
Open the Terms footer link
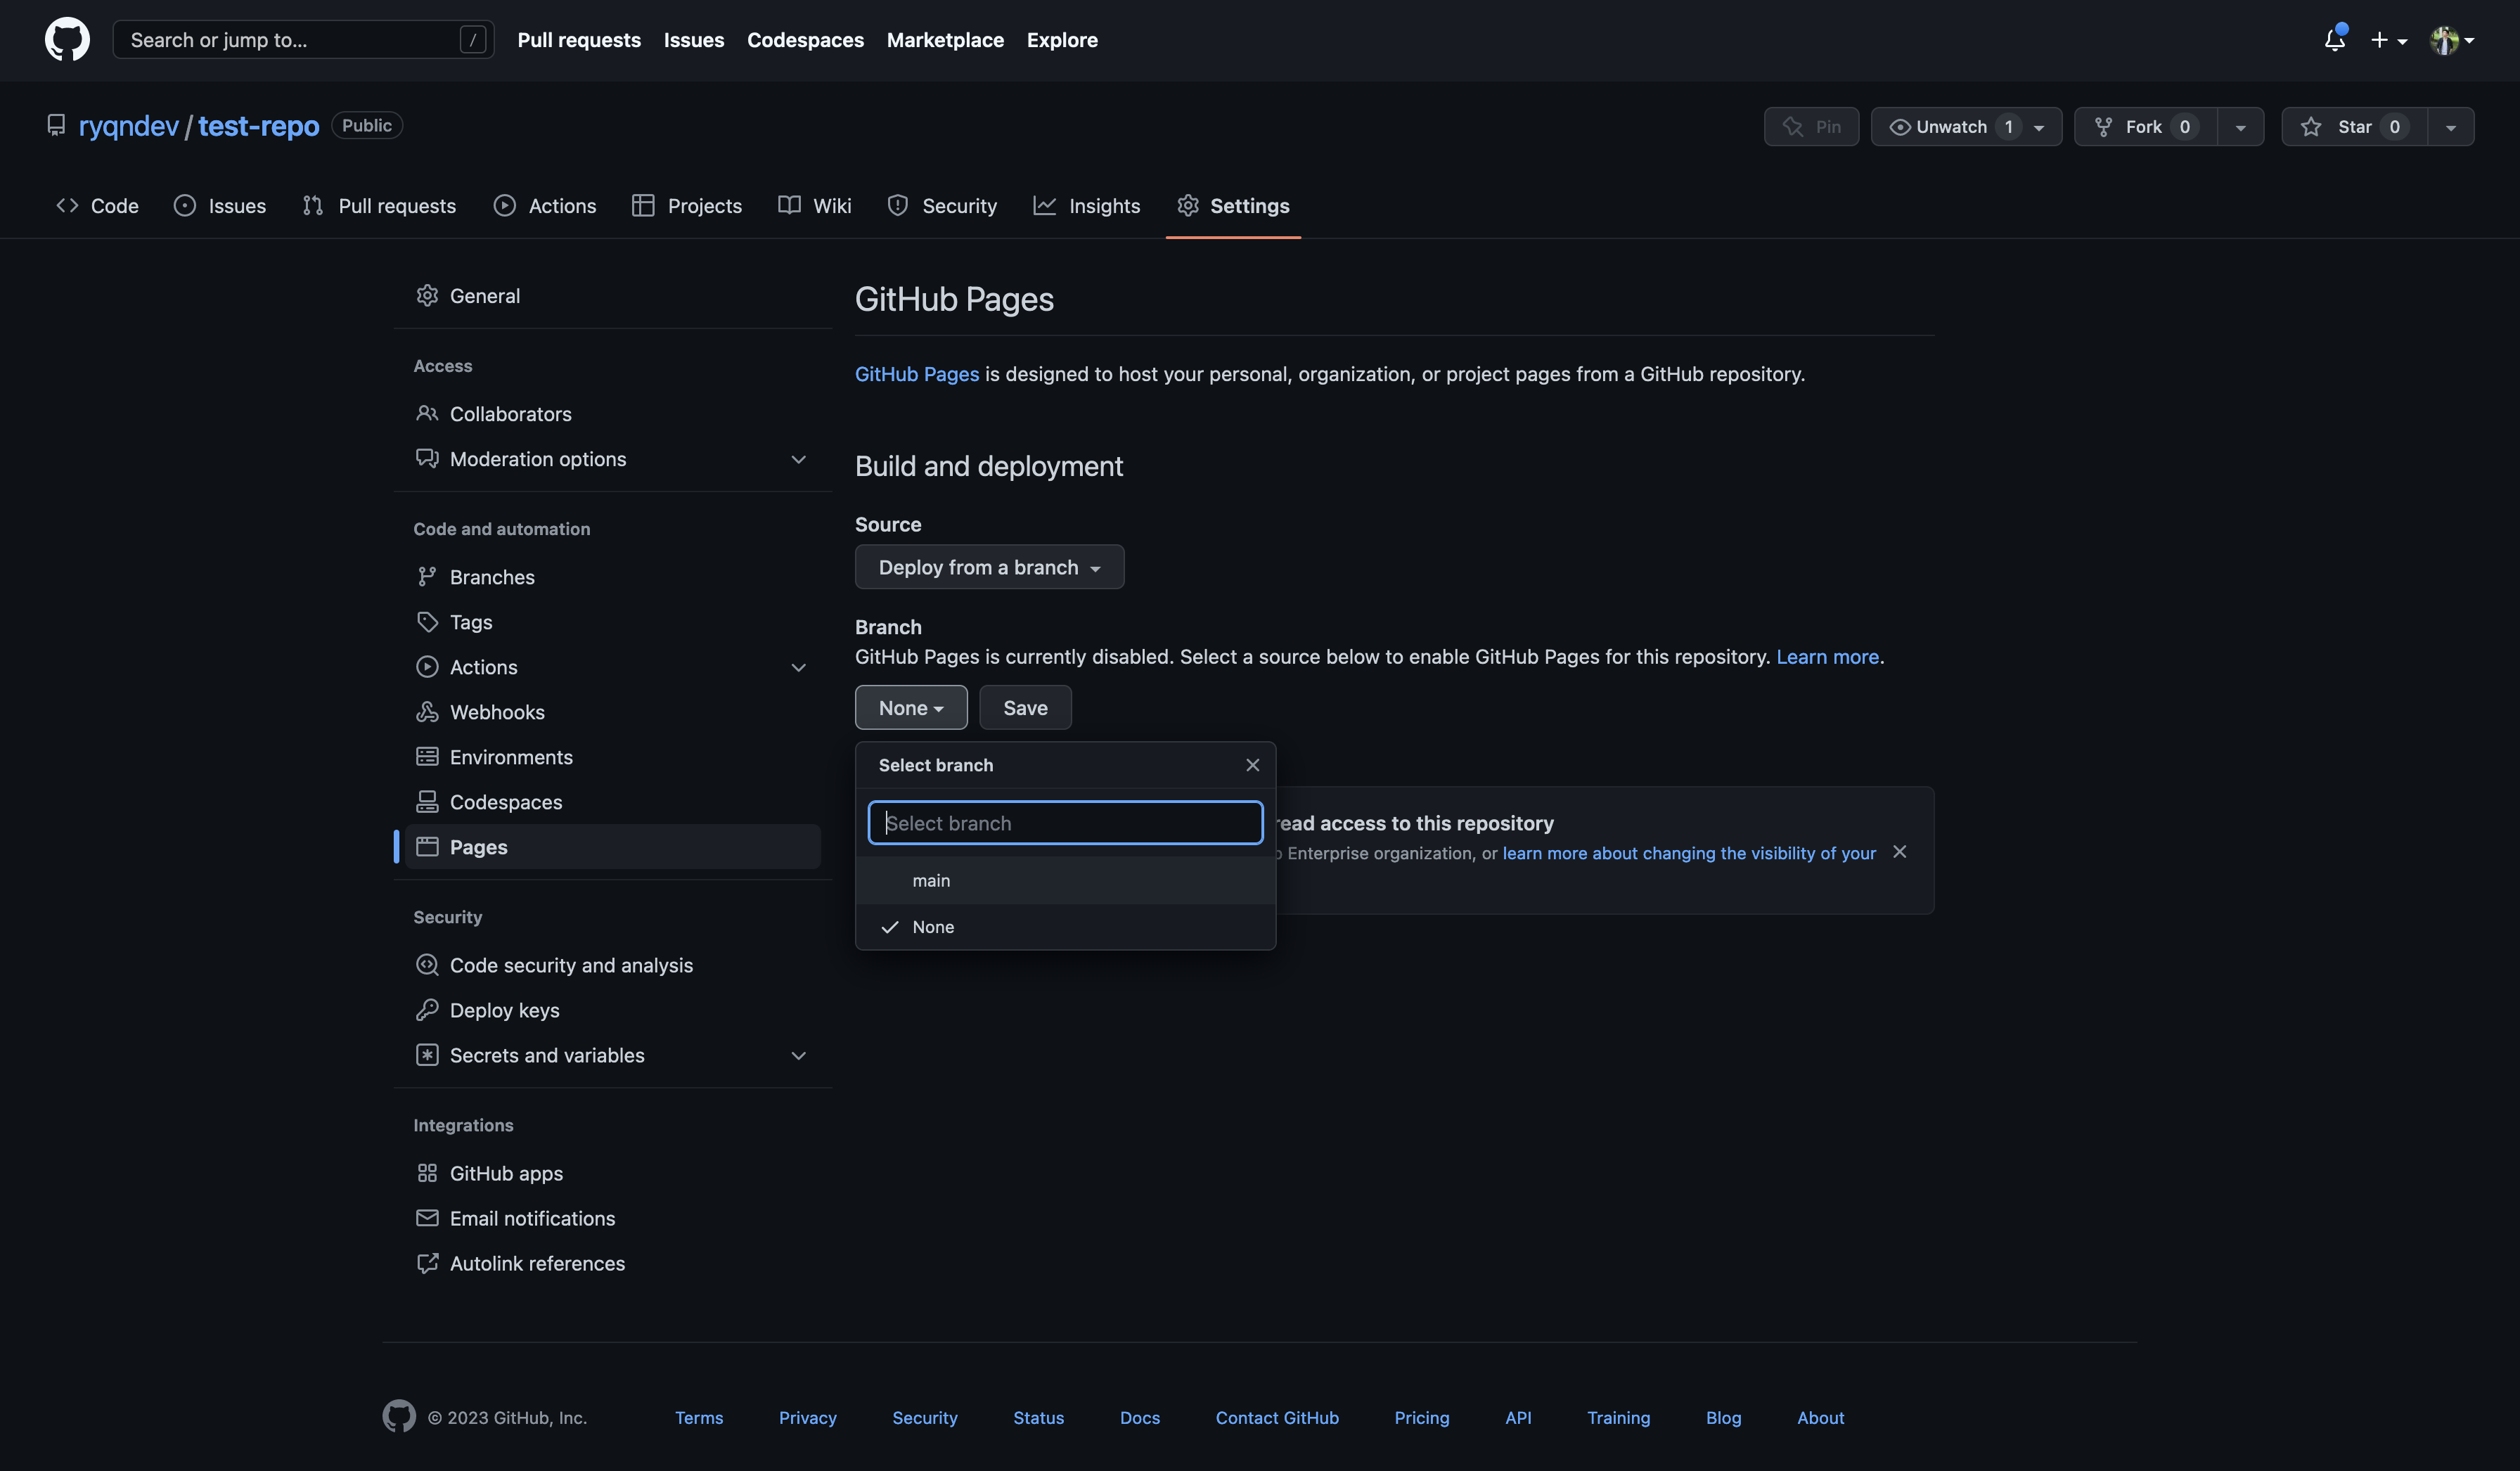coord(699,1418)
